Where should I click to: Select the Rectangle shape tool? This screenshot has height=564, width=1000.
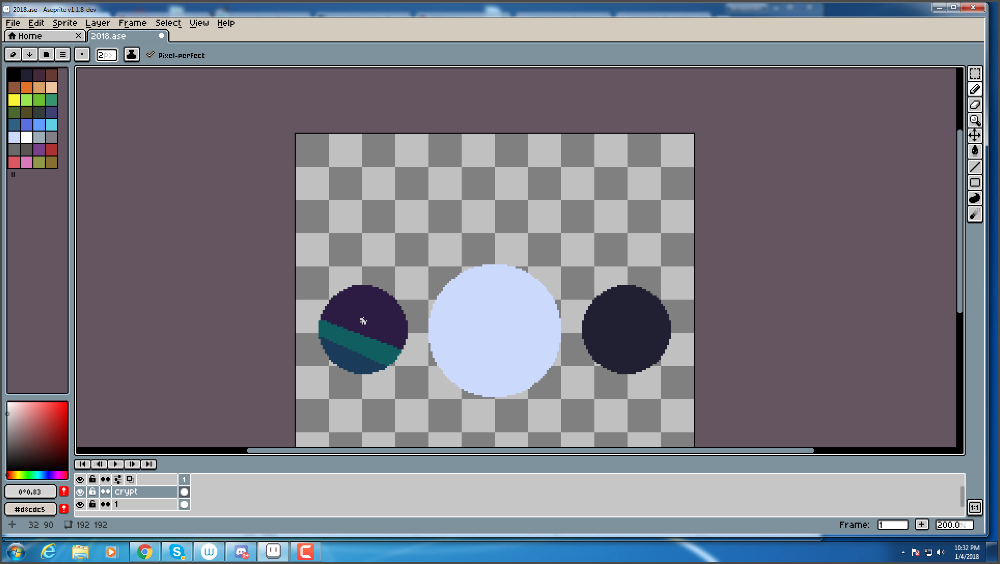(x=974, y=182)
